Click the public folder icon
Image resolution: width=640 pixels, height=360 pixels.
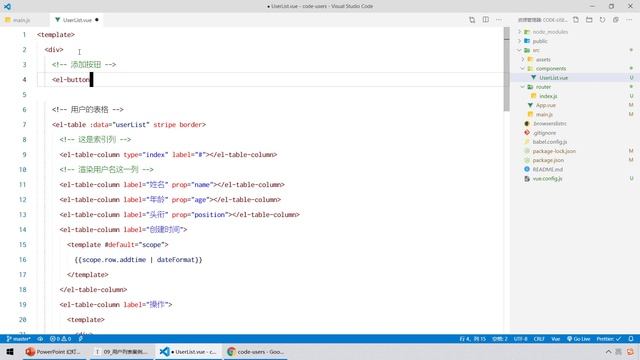pos(527,41)
